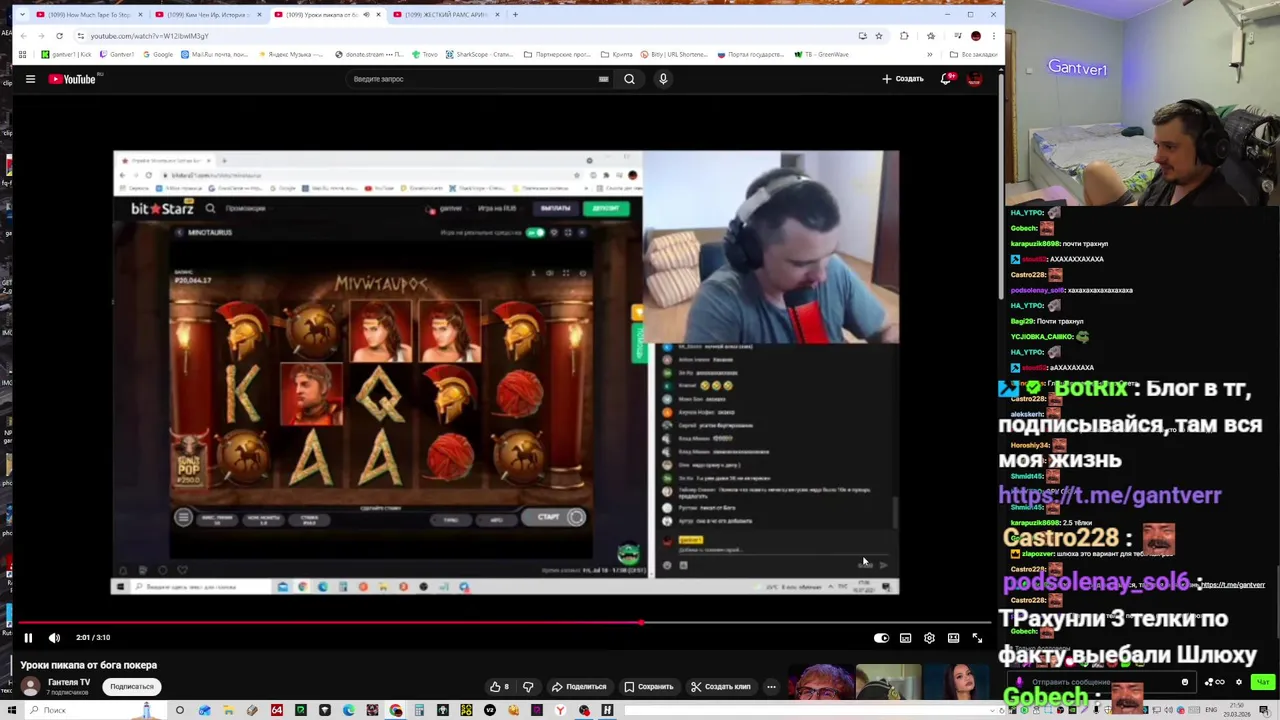Open emoji picker in chat

(x=1185, y=682)
